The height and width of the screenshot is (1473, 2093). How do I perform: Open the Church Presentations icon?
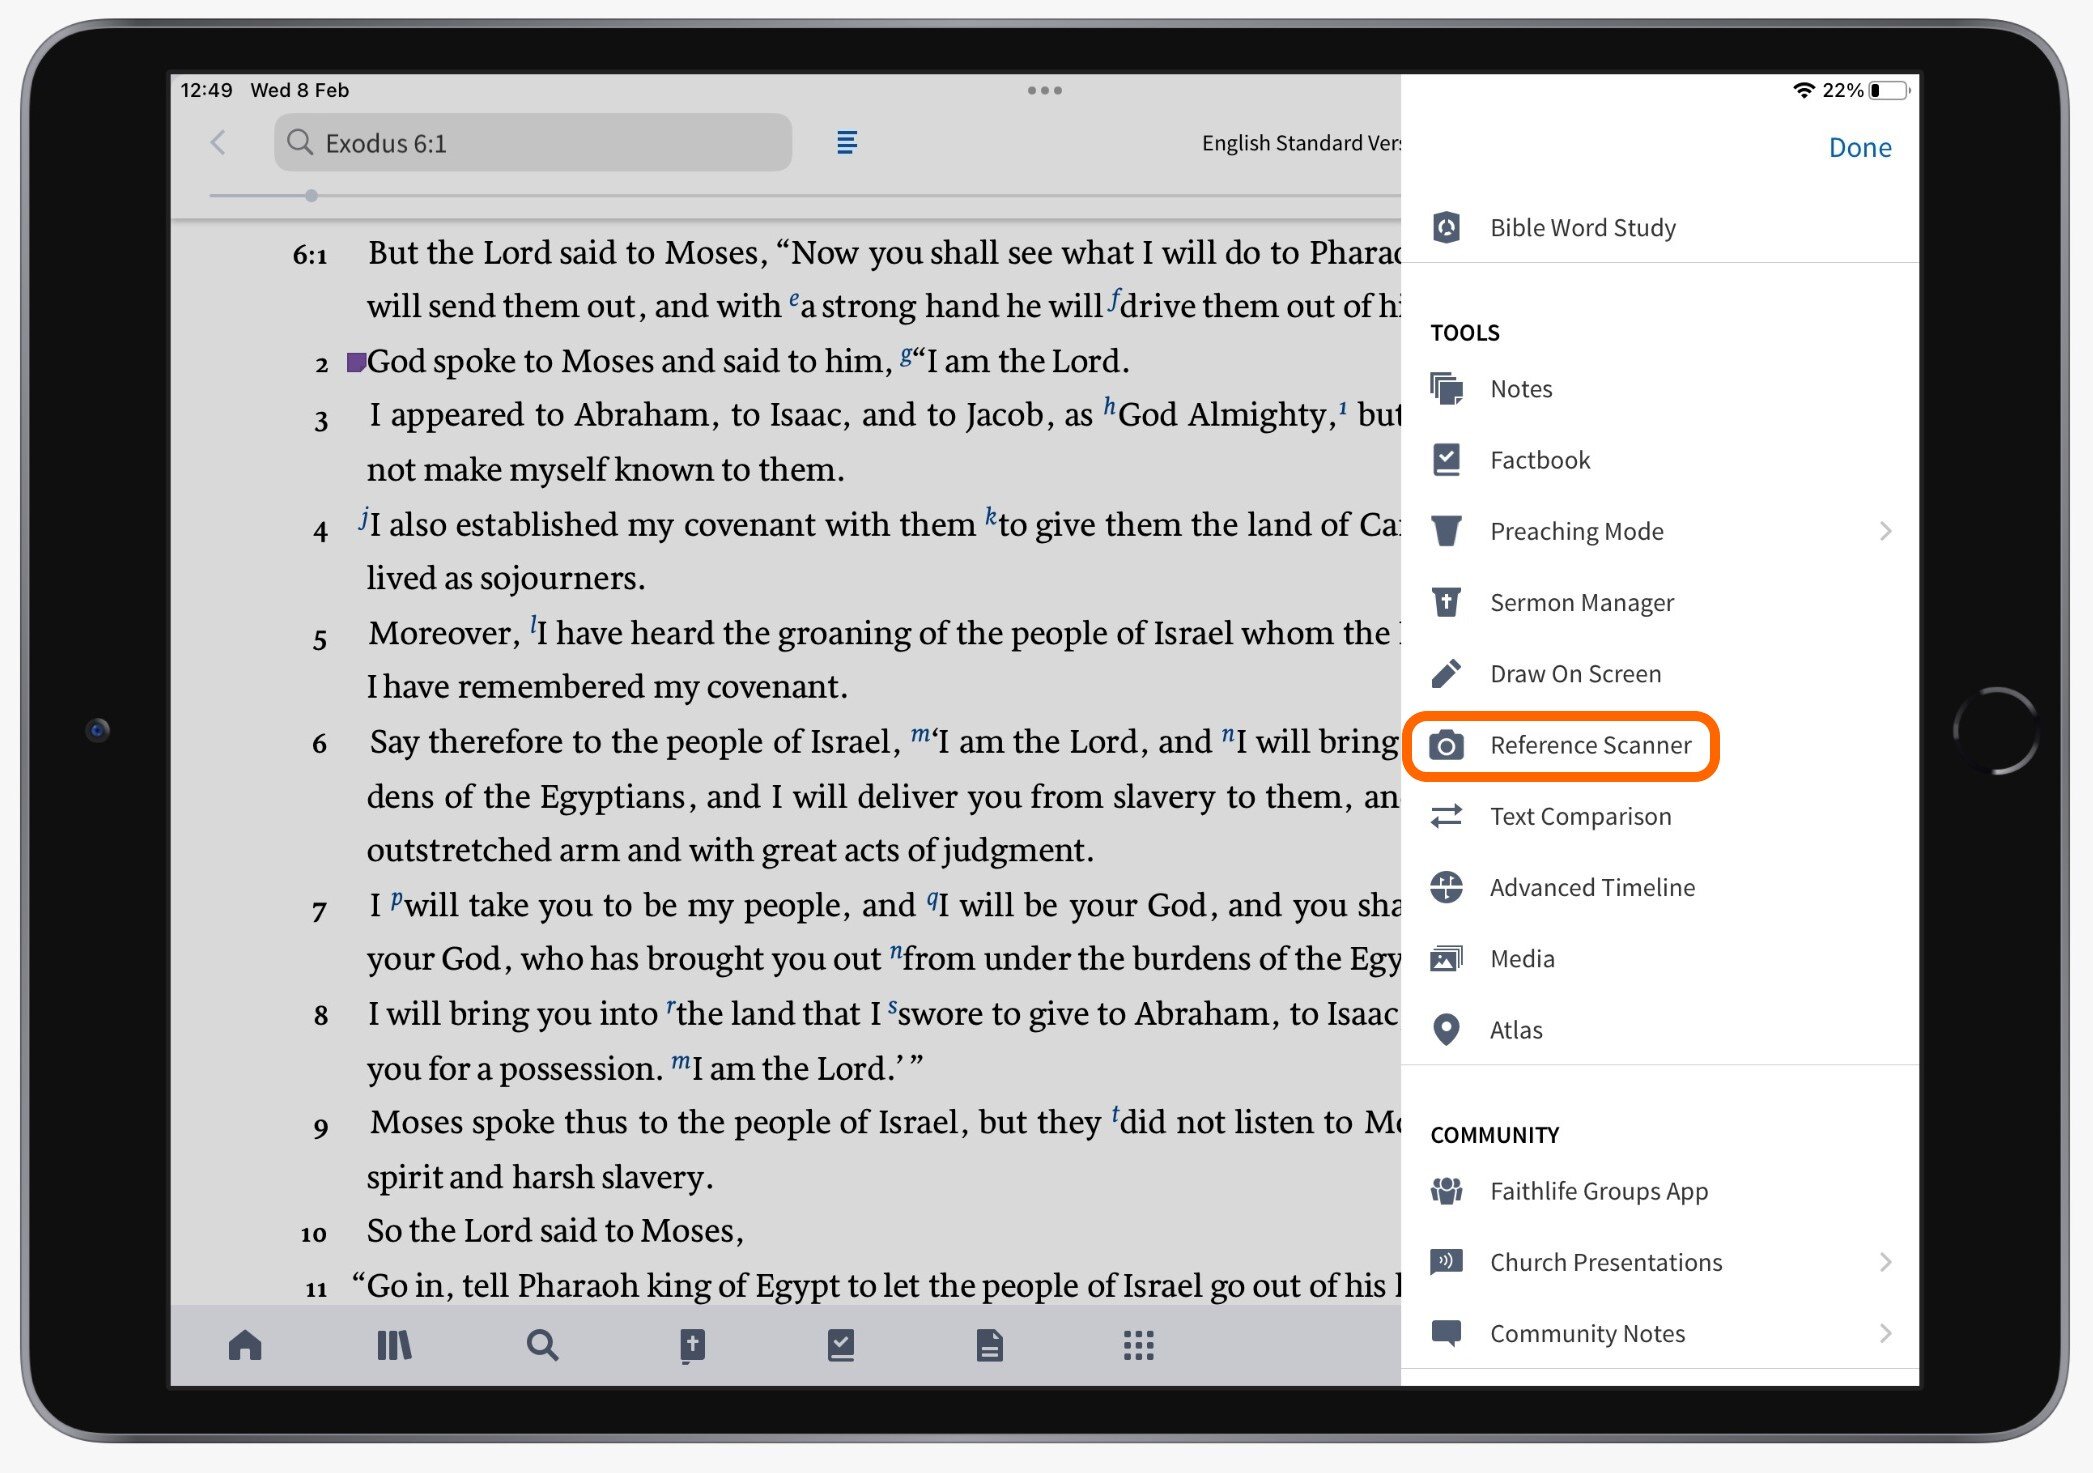[1447, 1261]
